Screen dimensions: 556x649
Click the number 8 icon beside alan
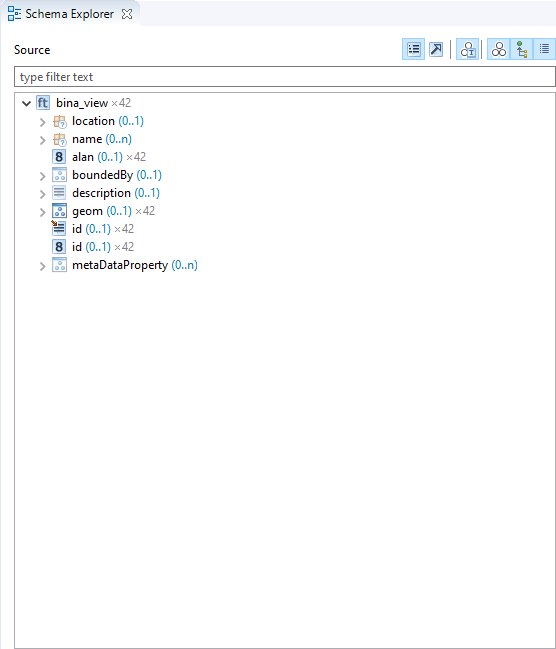click(x=59, y=157)
